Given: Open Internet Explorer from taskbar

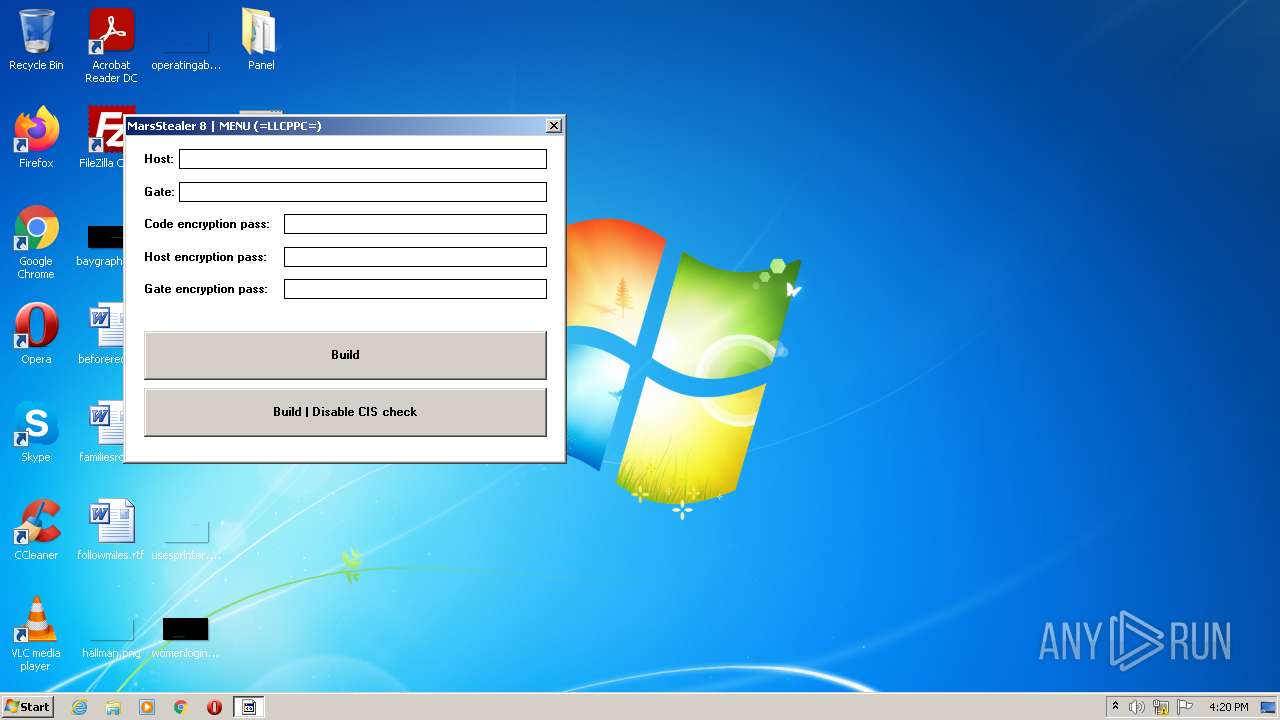Looking at the screenshot, I should pos(79,707).
